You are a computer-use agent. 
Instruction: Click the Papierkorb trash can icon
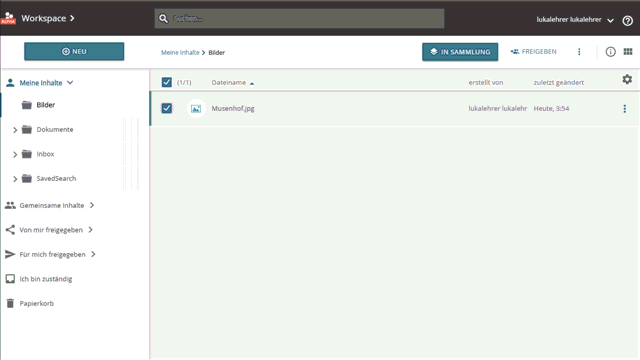10,303
